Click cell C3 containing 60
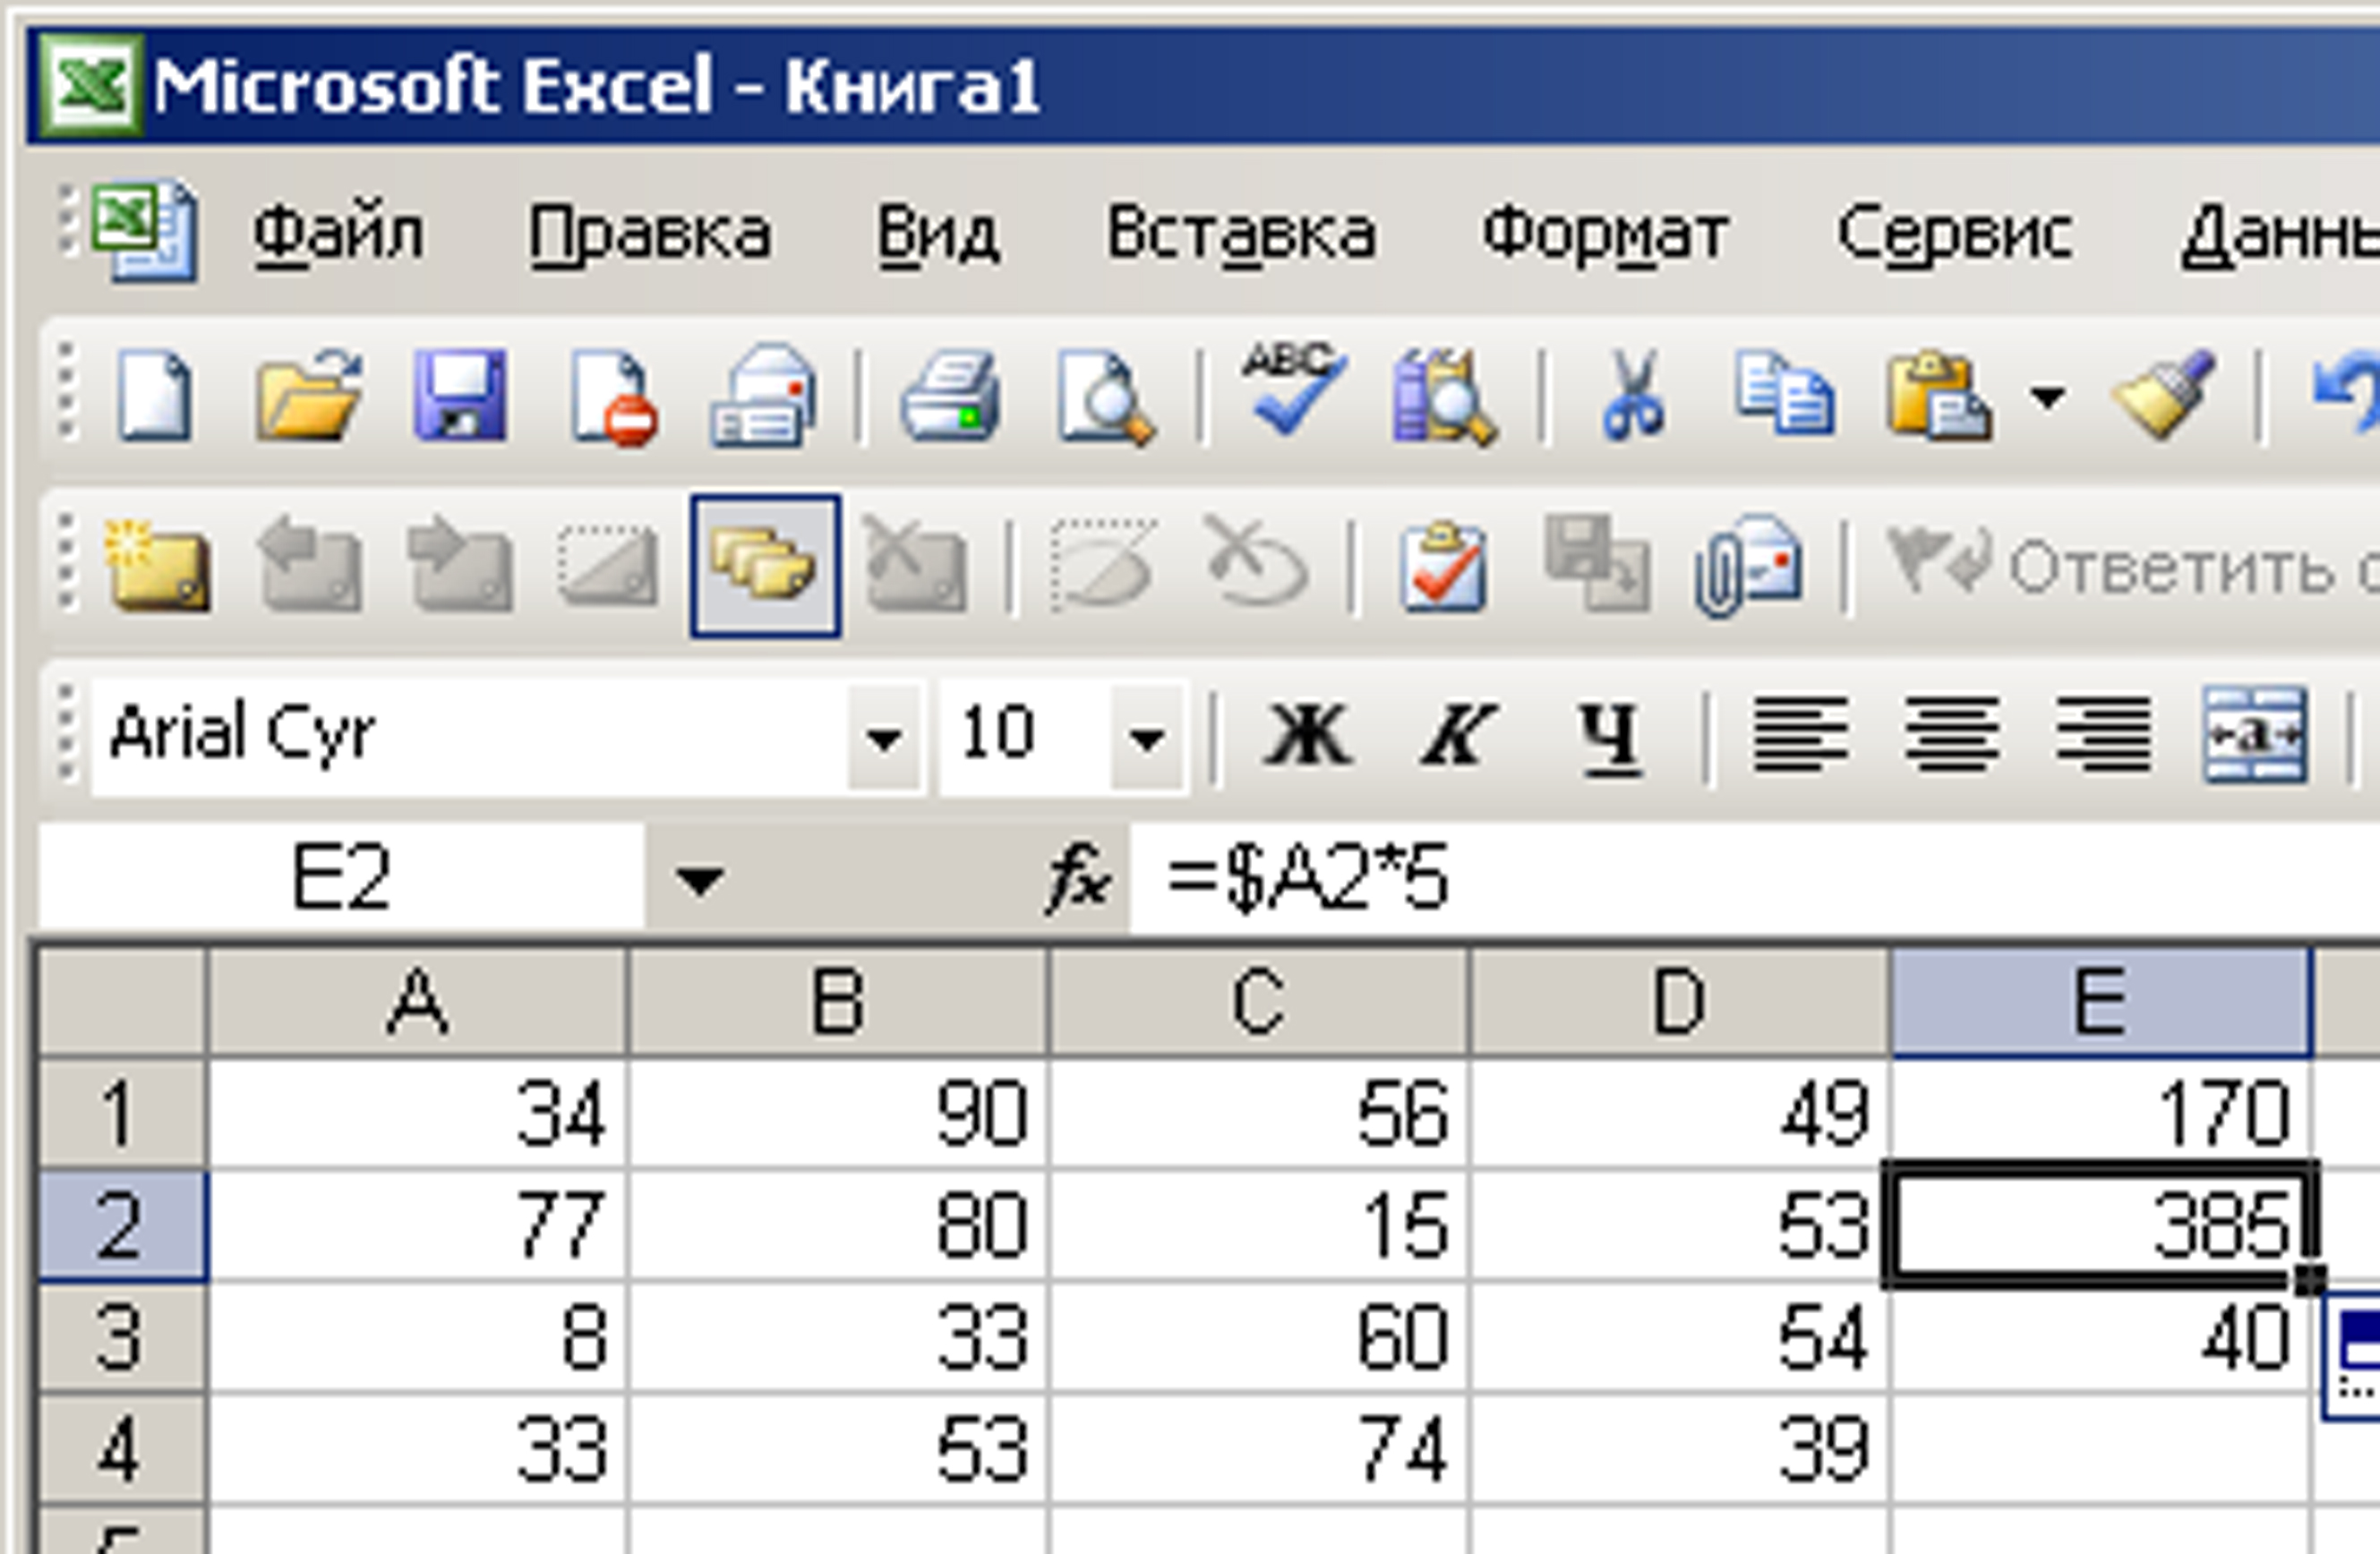The width and height of the screenshot is (2380, 1554). point(1258,1337)
